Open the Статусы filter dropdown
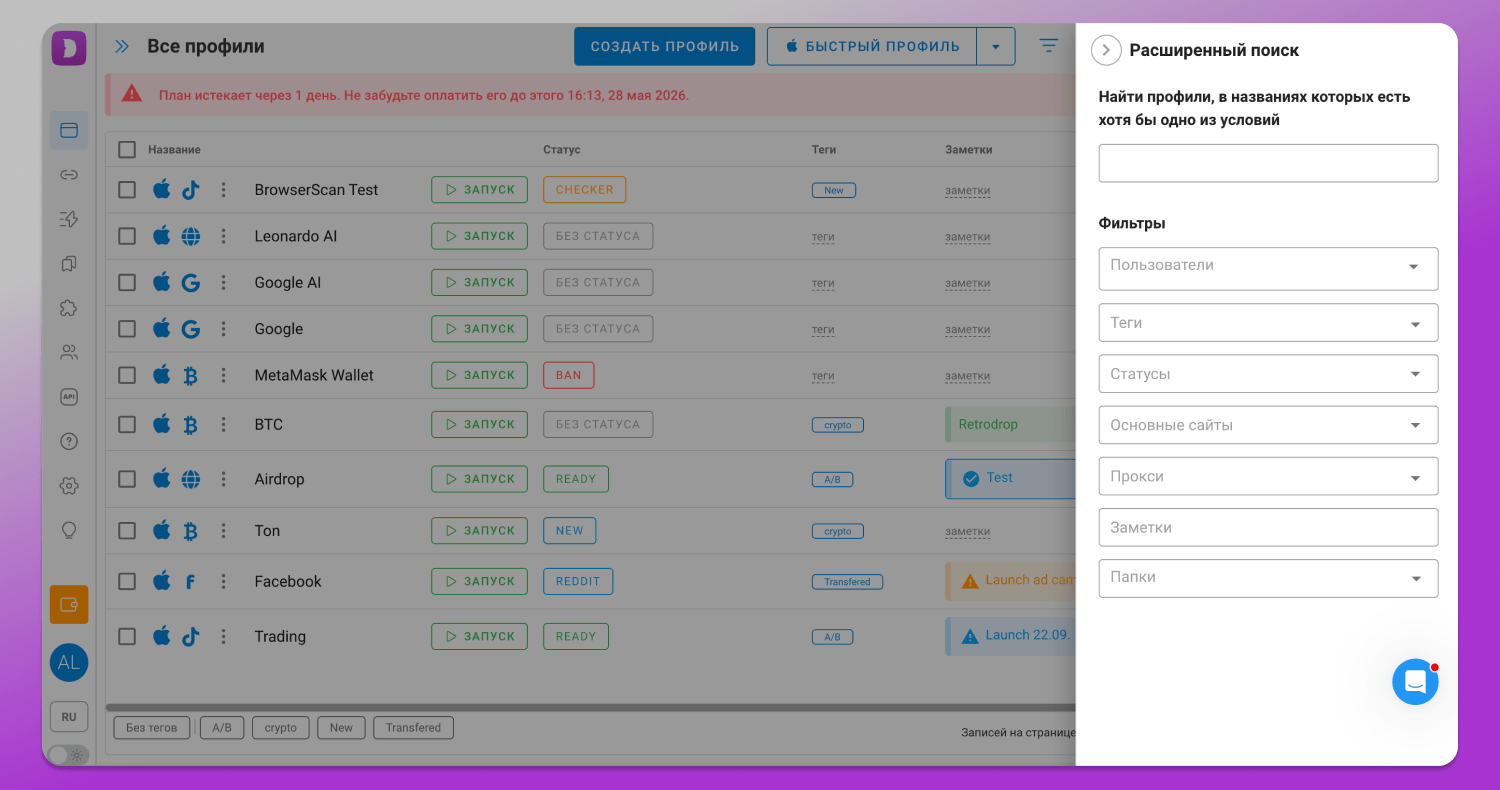The height and width of the screenshot is (790, 1500). pos(1268,374)
